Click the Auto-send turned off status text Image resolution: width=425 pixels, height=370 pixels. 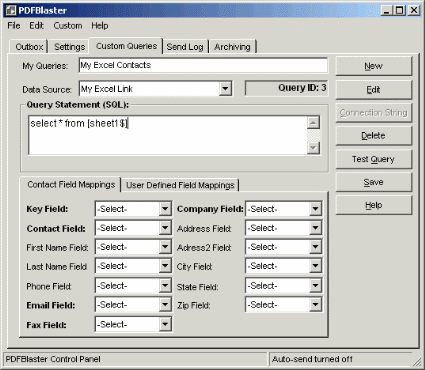coord(312,359)
